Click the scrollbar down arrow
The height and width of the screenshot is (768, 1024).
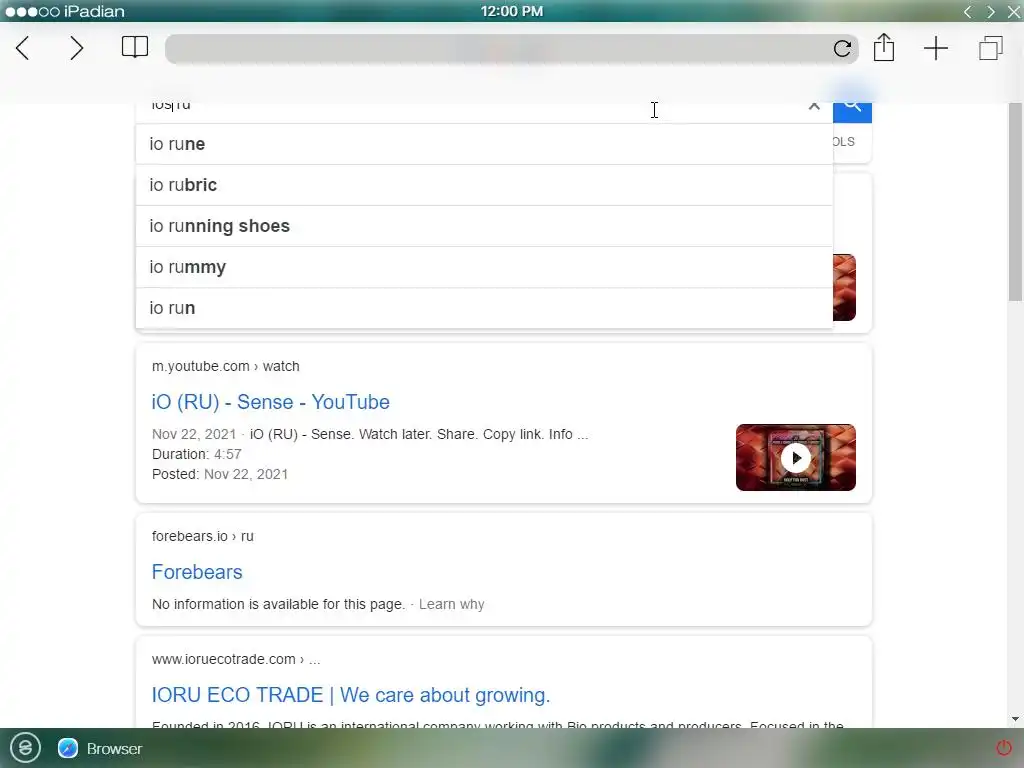(x=1016, y=719)
